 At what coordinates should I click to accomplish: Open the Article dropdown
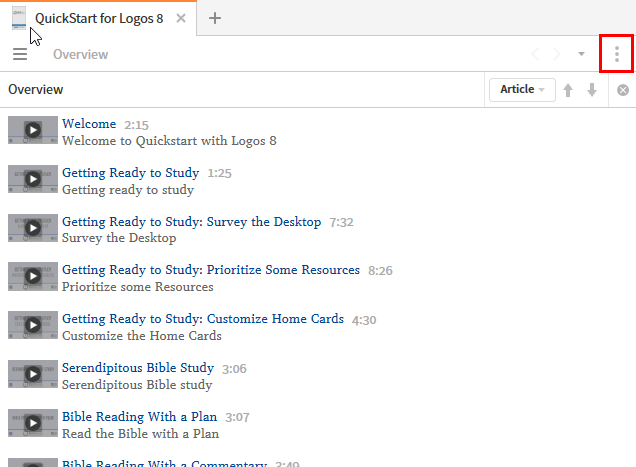pos(522,90)
